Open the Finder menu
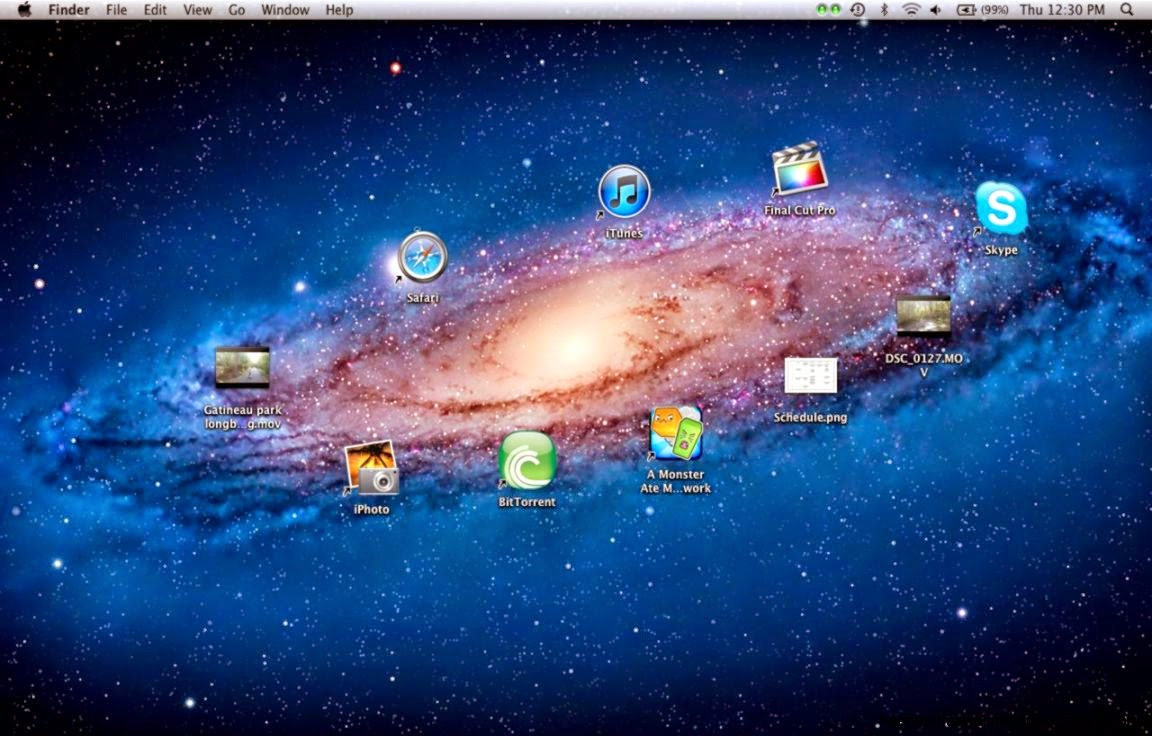This screenshot has height=736, width=1152. tap(68, 9)
